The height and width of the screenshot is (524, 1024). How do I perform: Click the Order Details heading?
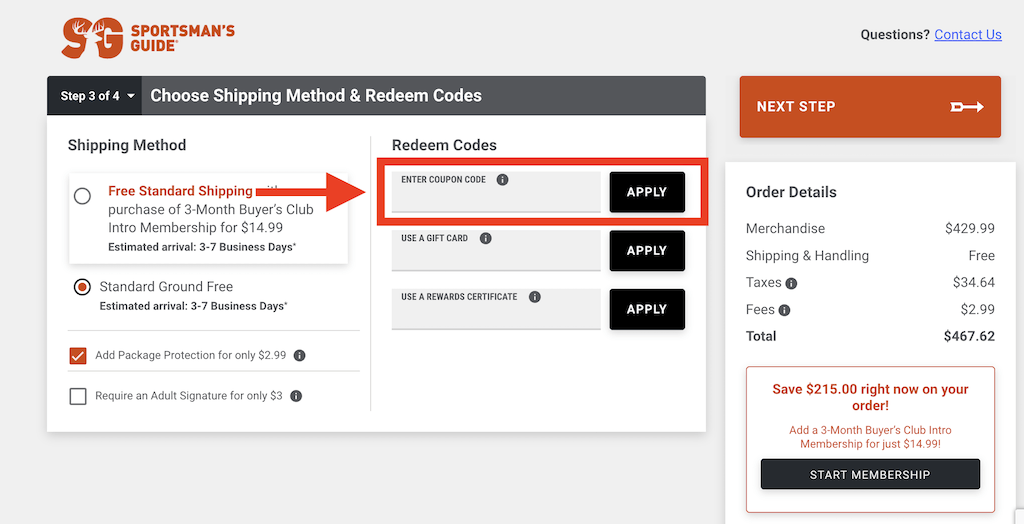(791, 192)
